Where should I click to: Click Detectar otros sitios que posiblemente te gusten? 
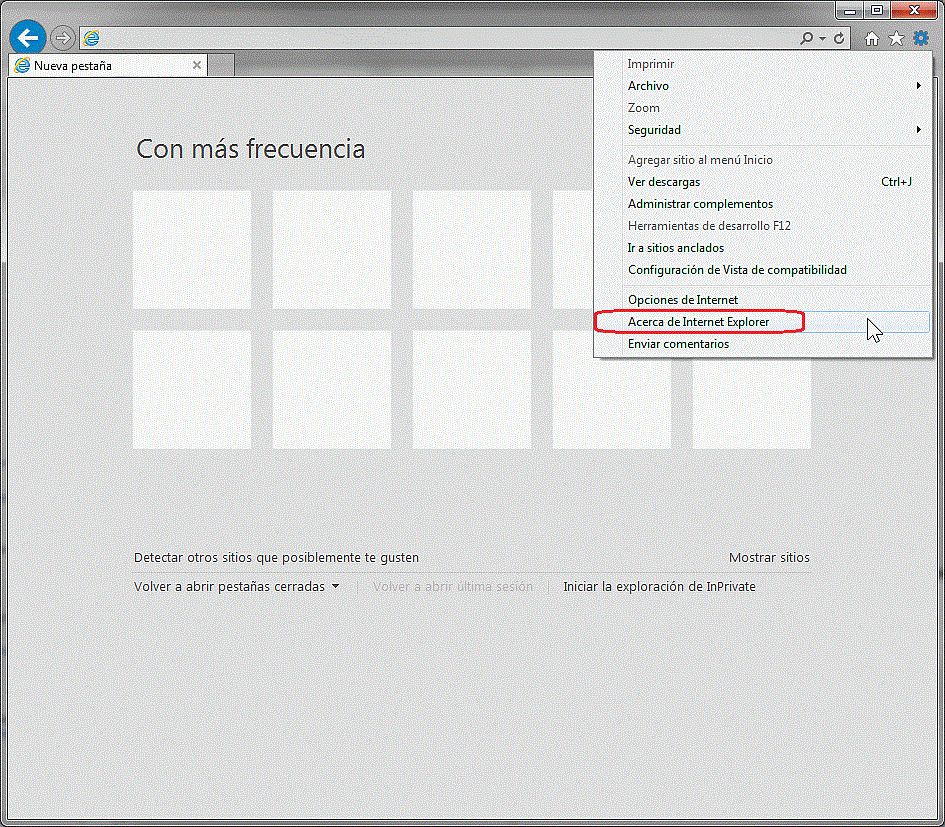276,558
